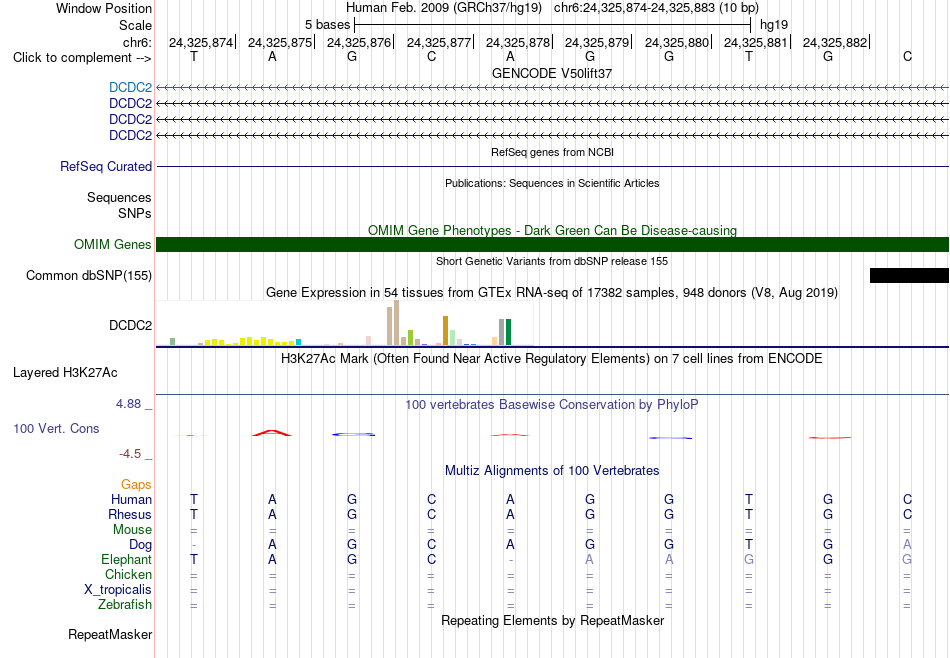Click the '5 bases' scale bar label
The image size is (950, 658).
click(x=327, y=25)
